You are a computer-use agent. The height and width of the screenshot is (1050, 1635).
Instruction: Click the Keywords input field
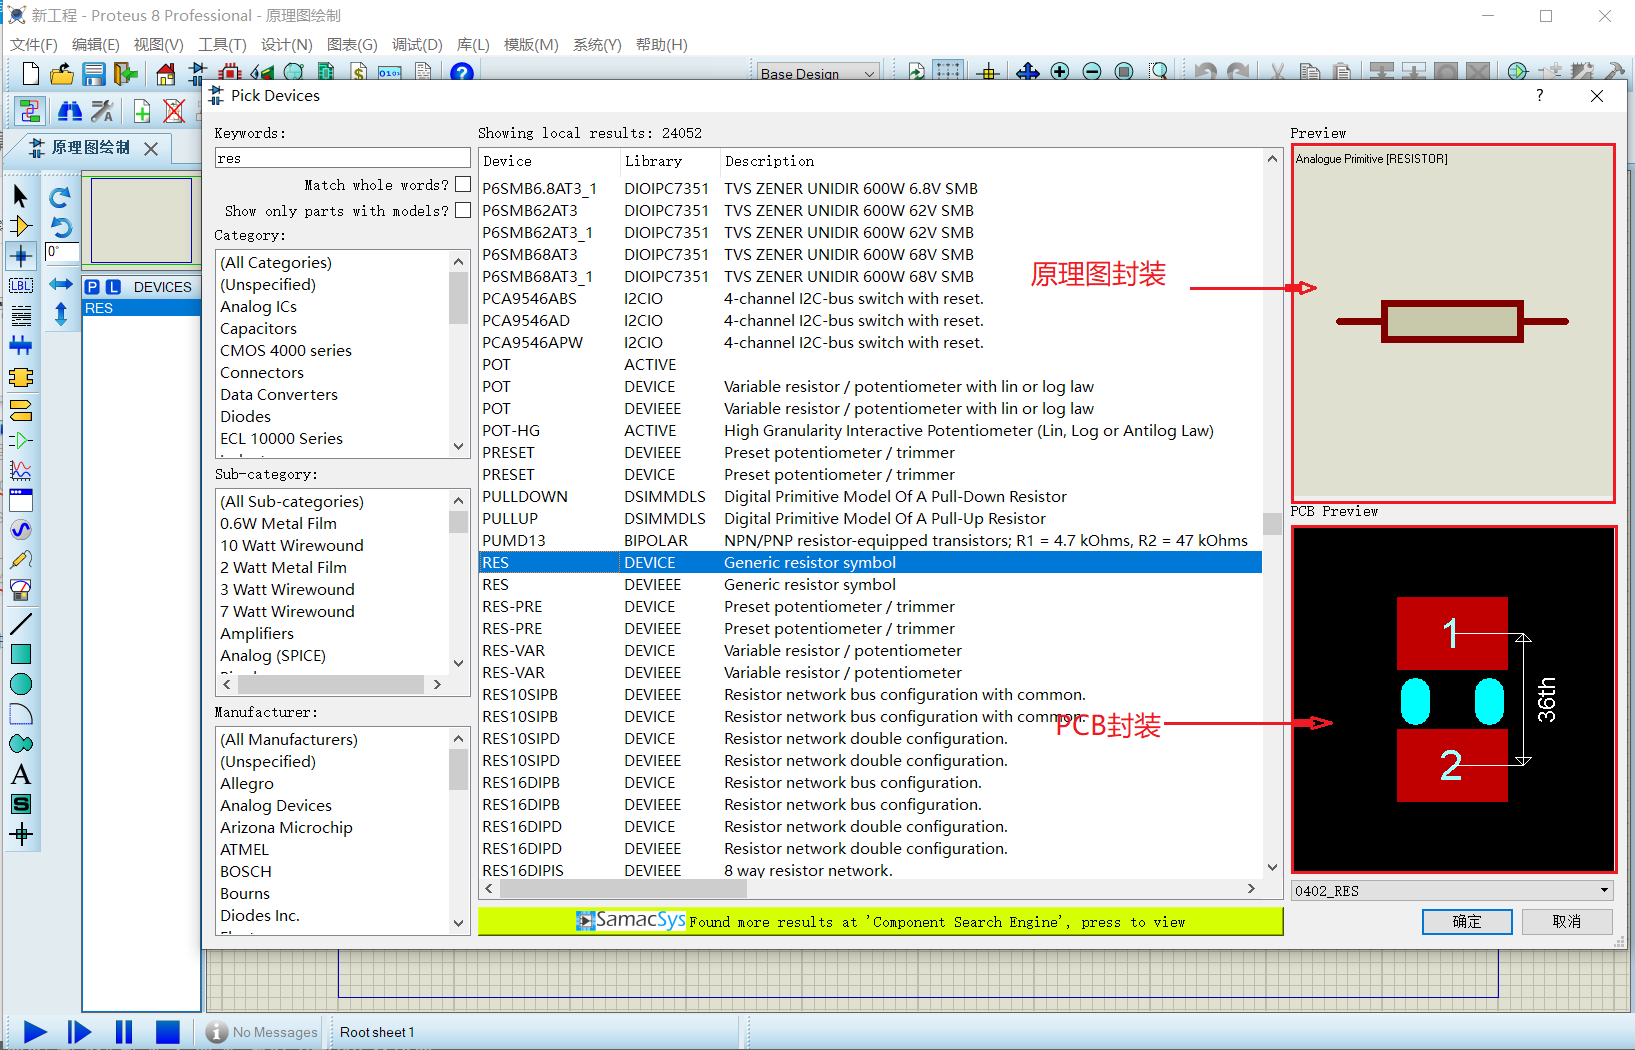tap(342, 158)
